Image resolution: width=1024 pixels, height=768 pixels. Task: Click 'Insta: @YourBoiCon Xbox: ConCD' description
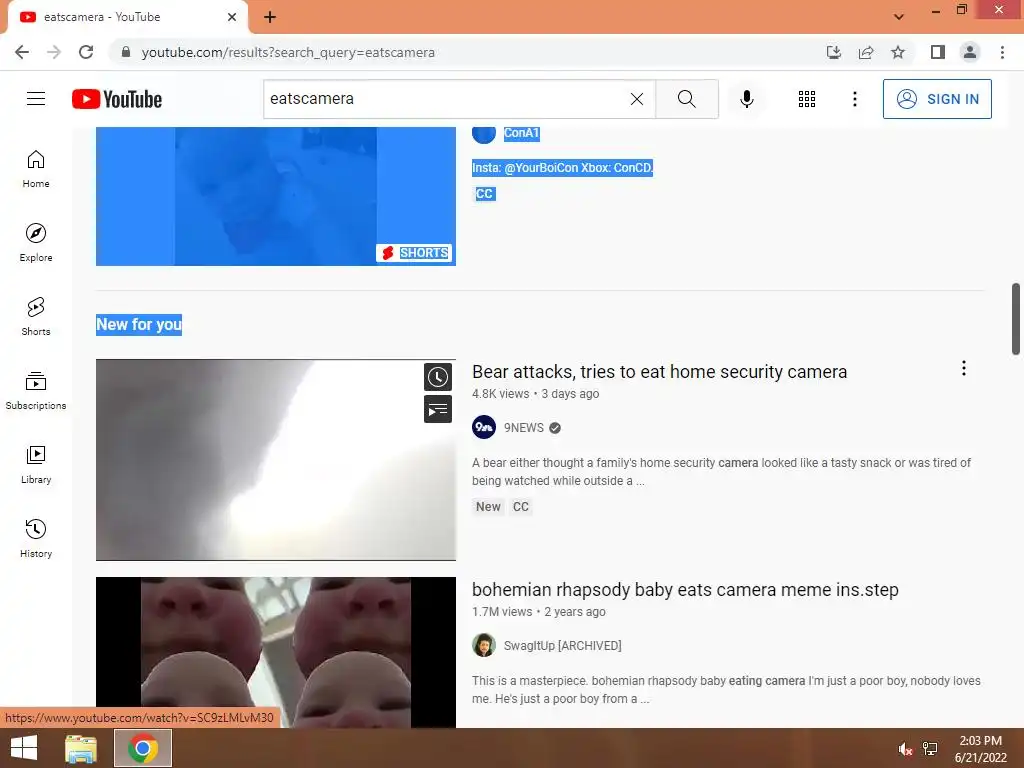click(x=562, y=168)
